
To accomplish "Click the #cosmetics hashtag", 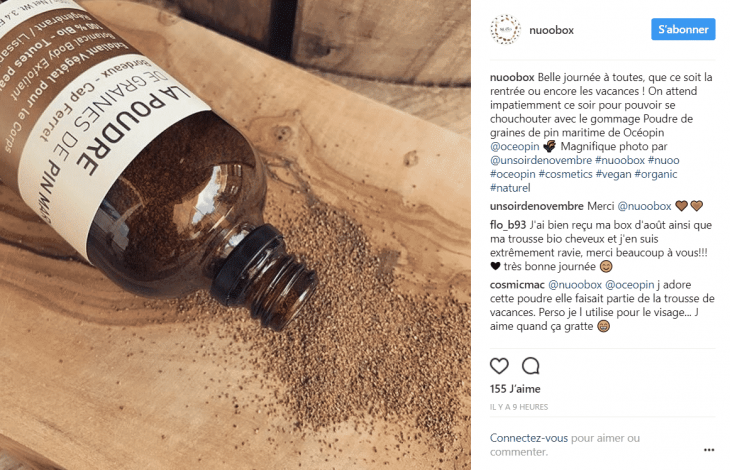I will pyautogui.click(x=565, y=174).
